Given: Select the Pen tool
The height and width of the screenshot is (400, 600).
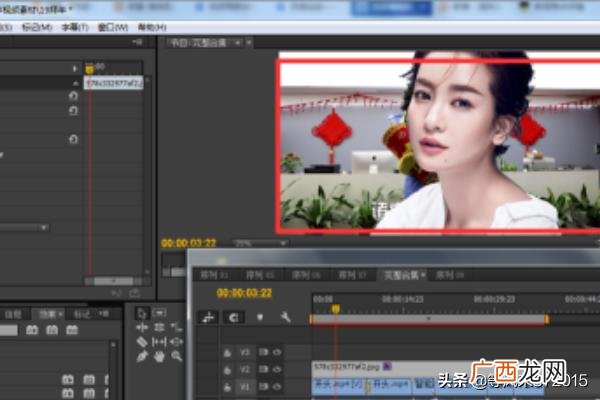Looking at the screenshot, I should pos(142,356).
